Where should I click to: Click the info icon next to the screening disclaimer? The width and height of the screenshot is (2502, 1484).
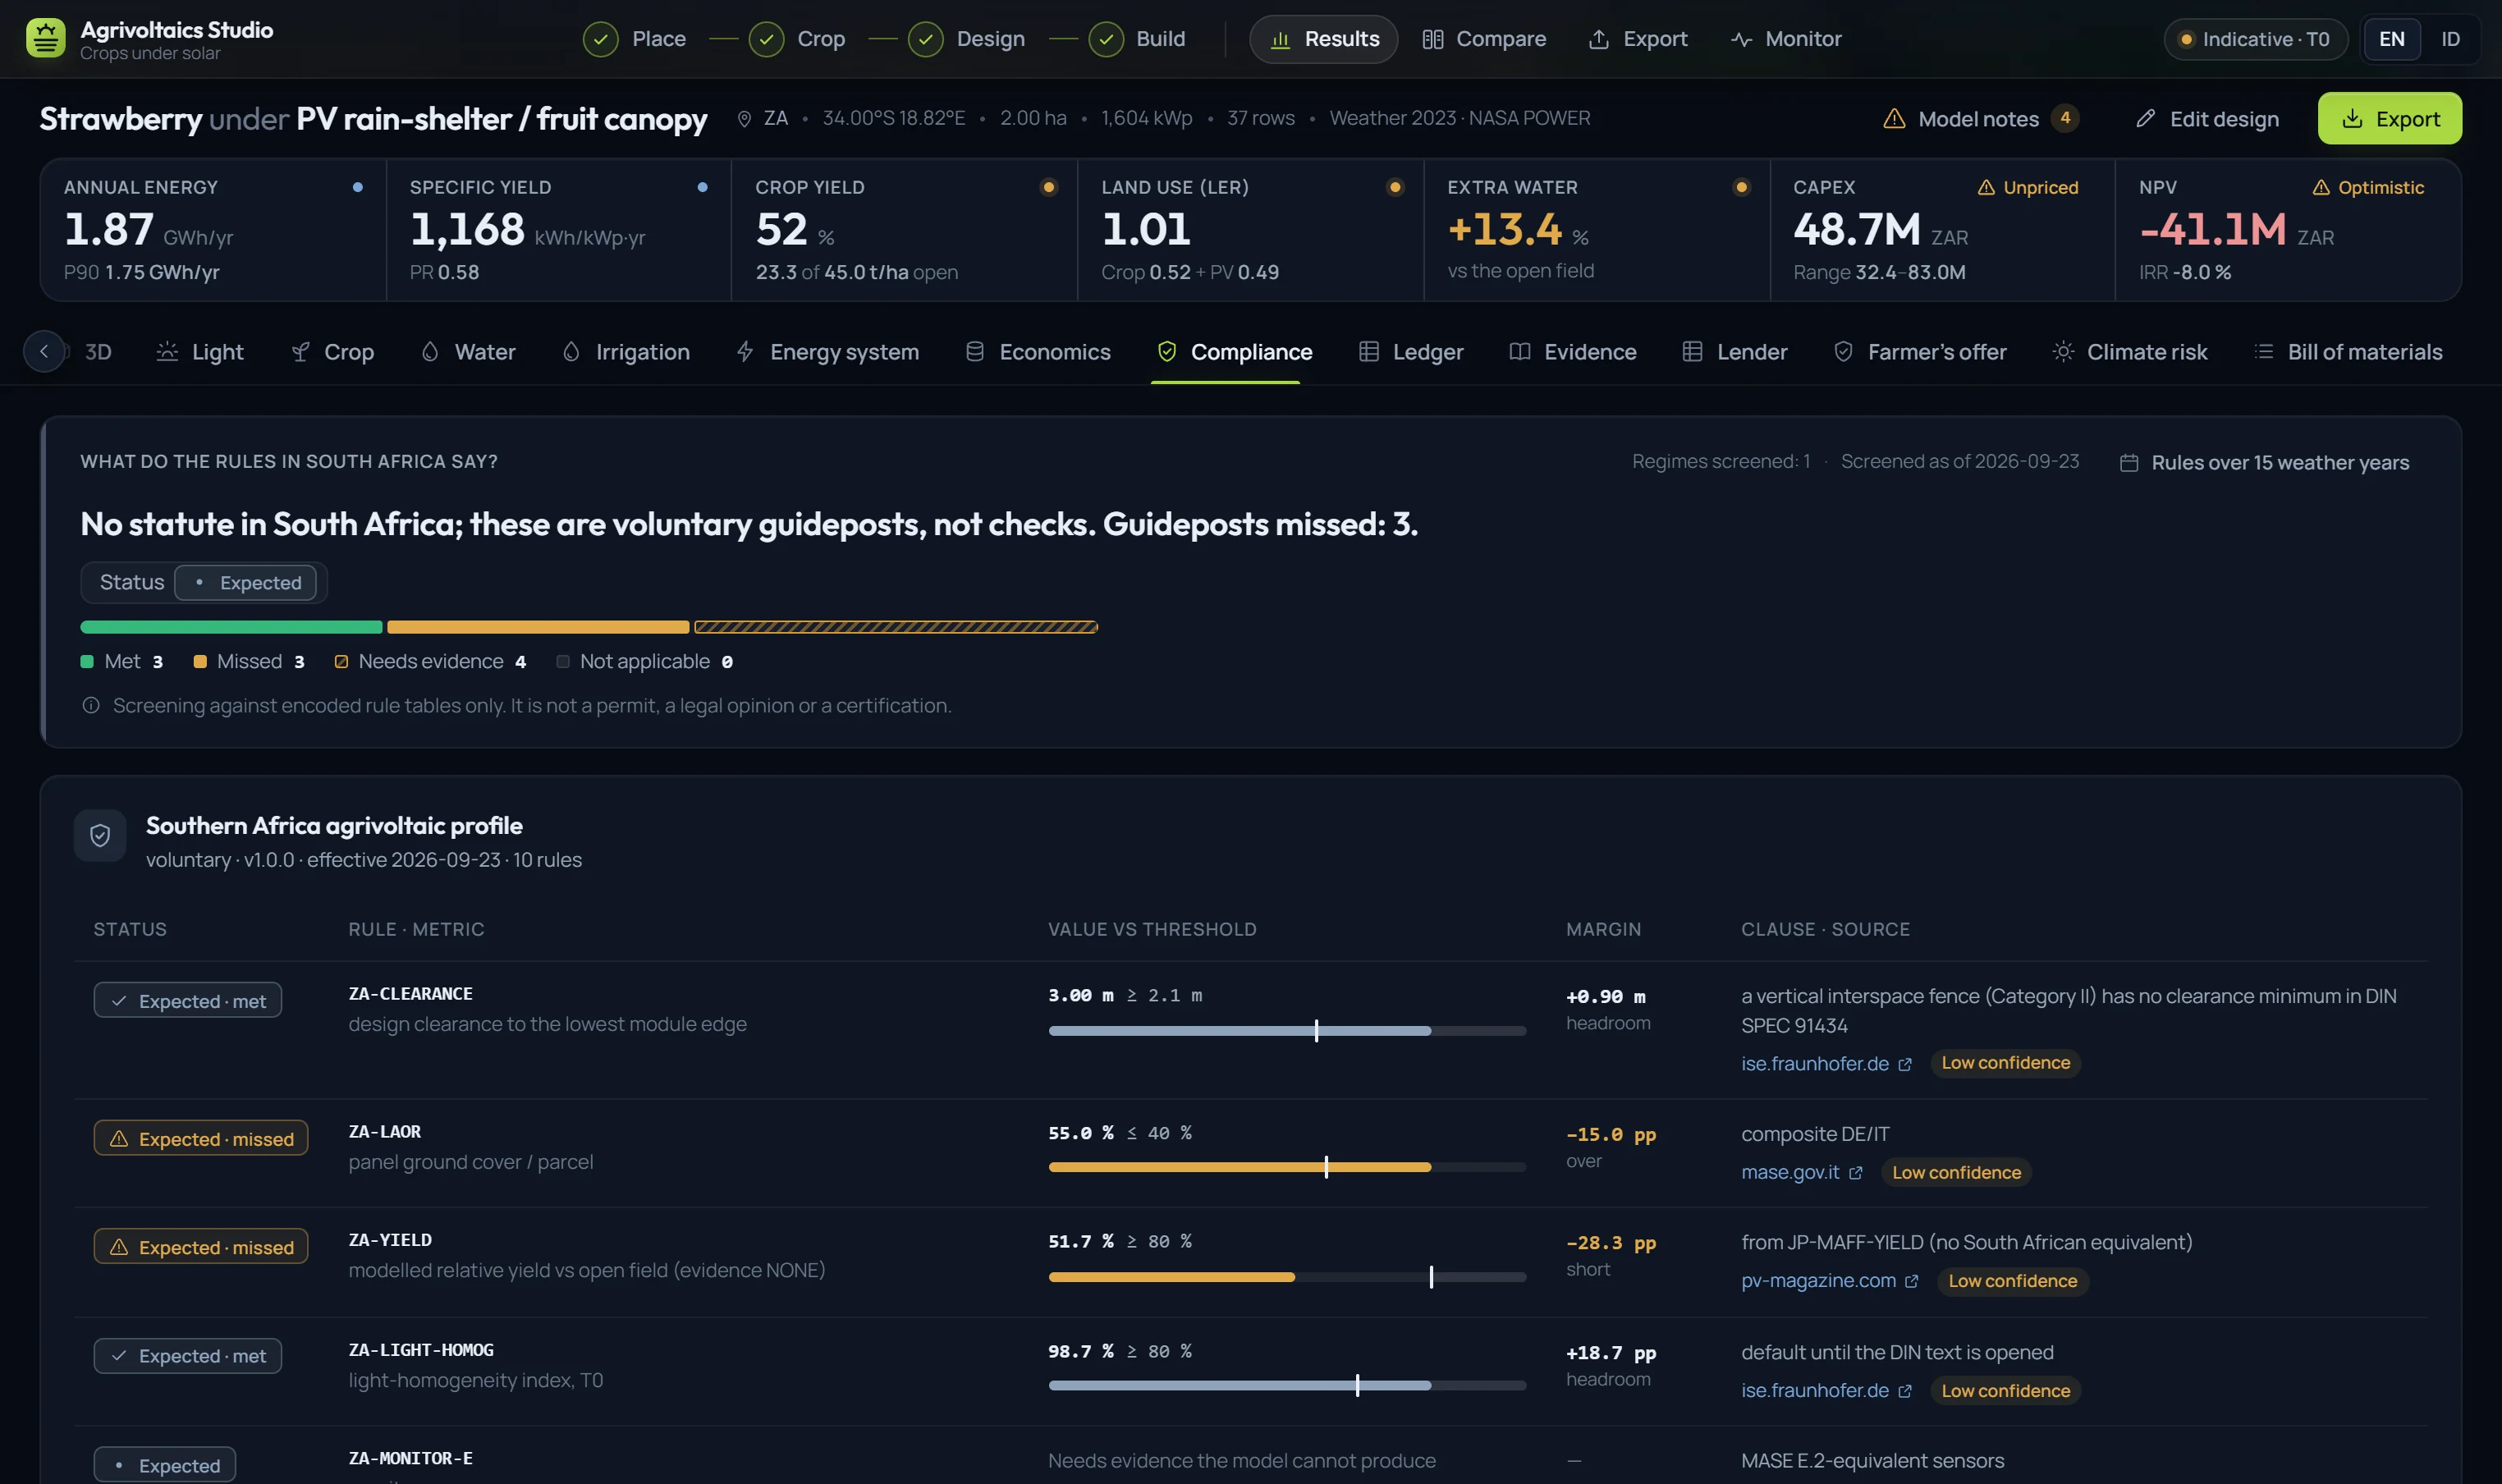(x=91, y=706)
